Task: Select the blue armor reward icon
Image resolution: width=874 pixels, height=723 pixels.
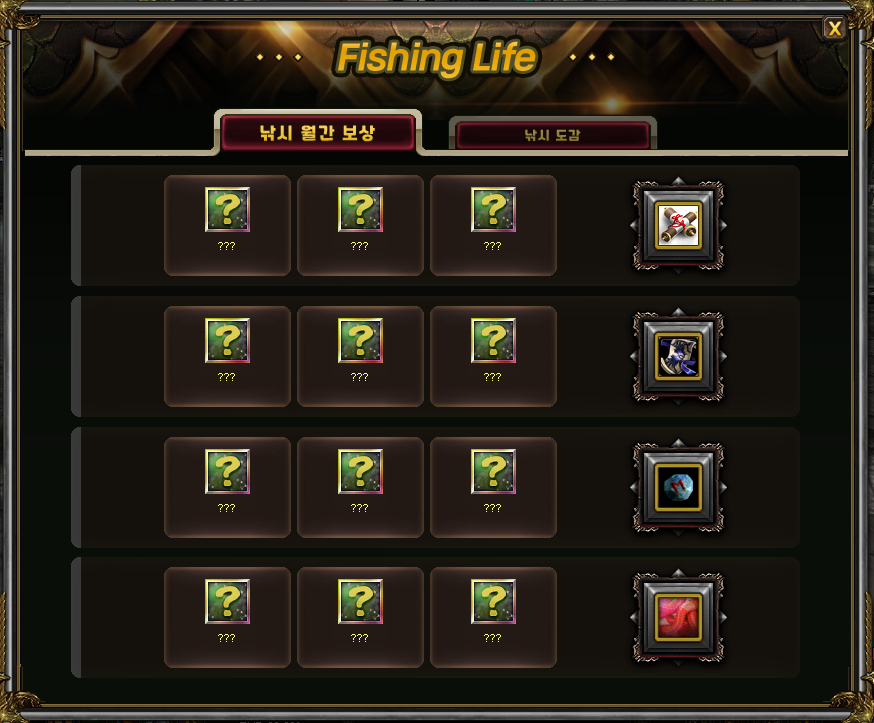Action: point(678,357)
